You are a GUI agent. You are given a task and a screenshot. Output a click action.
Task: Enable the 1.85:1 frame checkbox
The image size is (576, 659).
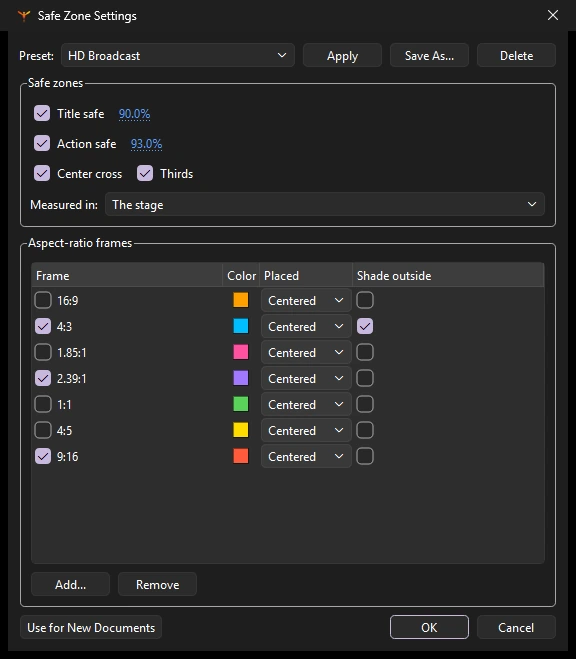tap(43, 352)
